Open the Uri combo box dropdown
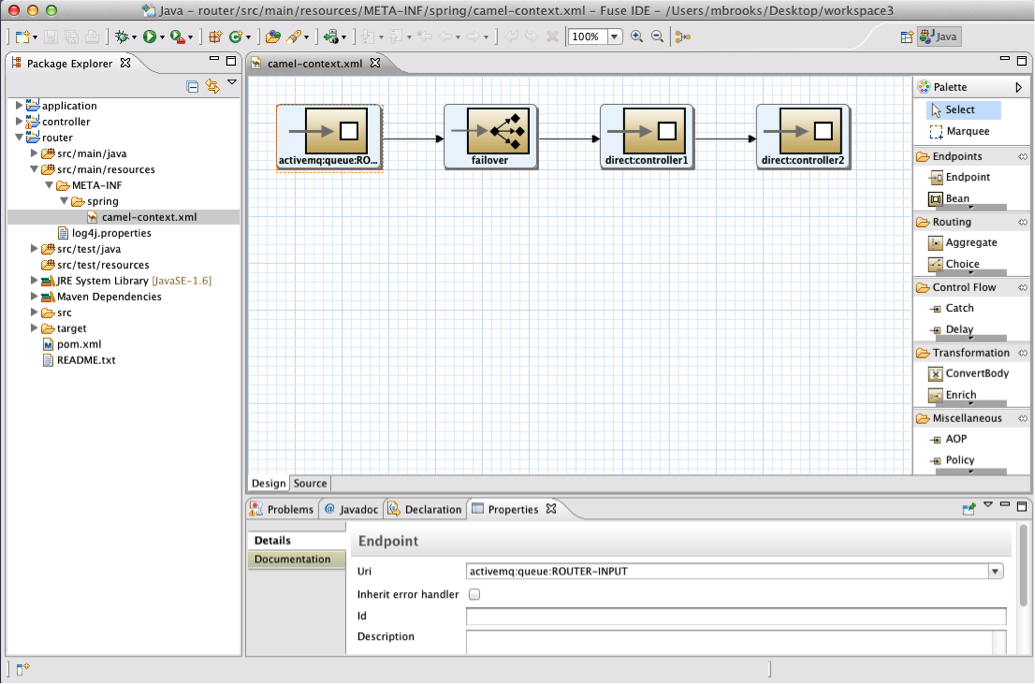1035x684 pixels. point(995,572)
